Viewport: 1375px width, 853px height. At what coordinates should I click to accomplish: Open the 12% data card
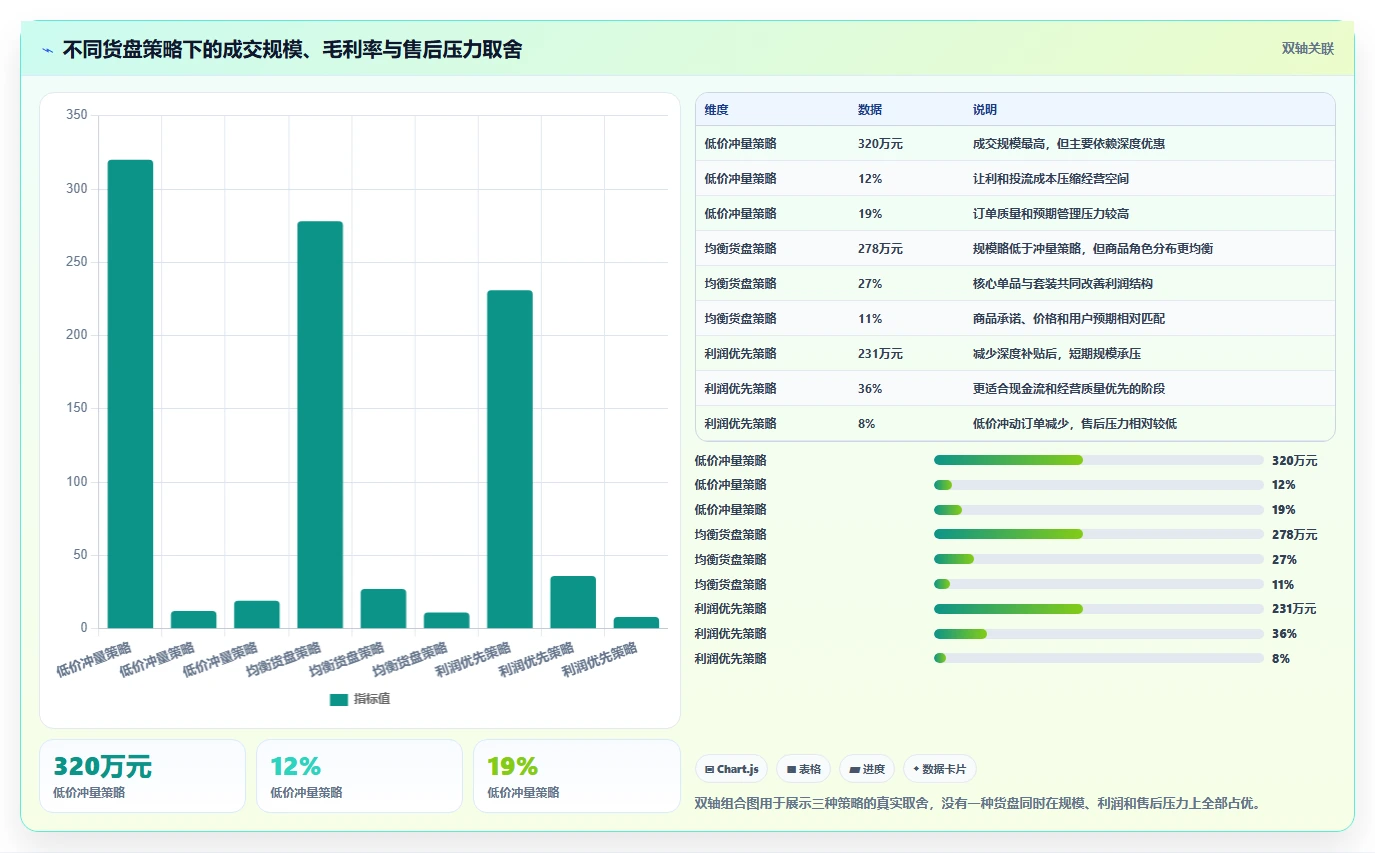359,776
